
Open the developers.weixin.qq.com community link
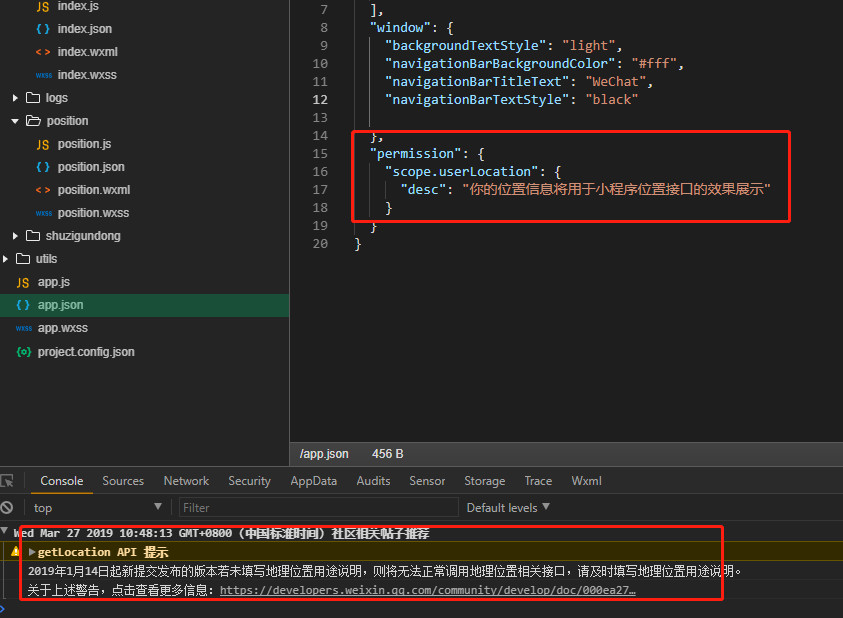[427, 590]
